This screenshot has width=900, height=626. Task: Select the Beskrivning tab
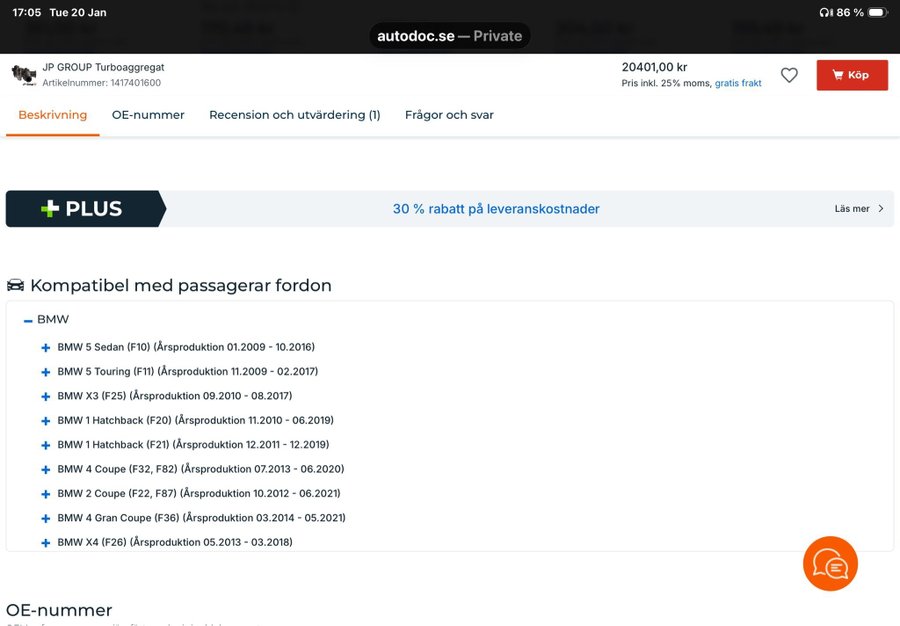click(53, 115)
